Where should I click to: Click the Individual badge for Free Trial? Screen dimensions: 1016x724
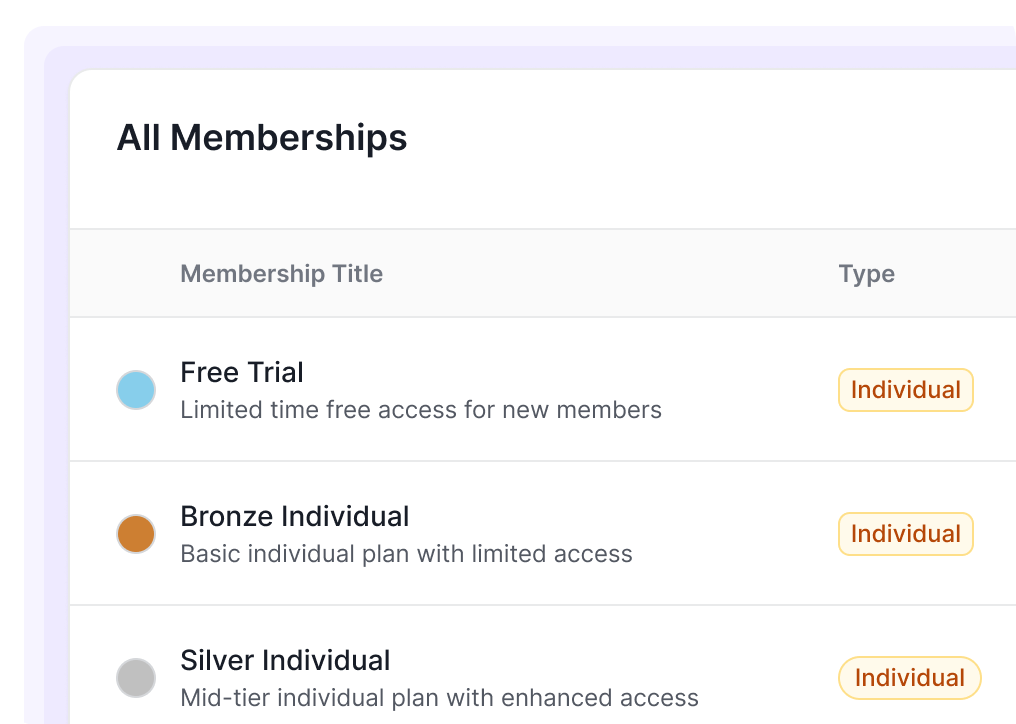pyautogui.click(x=905, y=390)
